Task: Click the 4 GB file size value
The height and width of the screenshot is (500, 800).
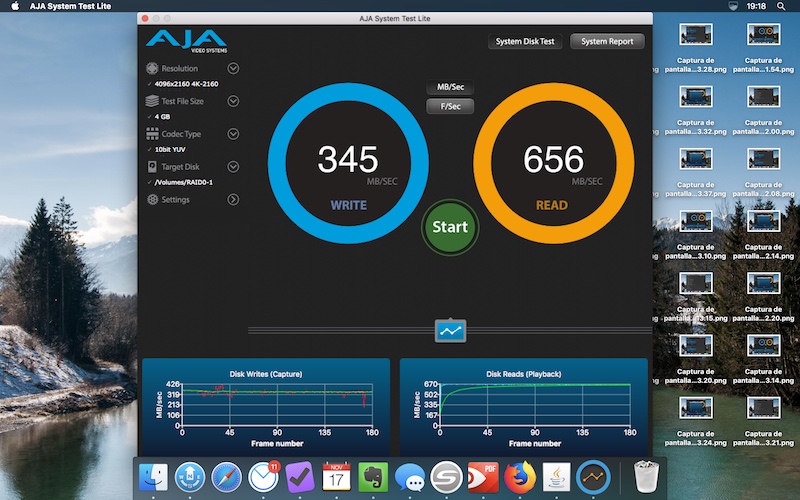Action: click(162, 117)
